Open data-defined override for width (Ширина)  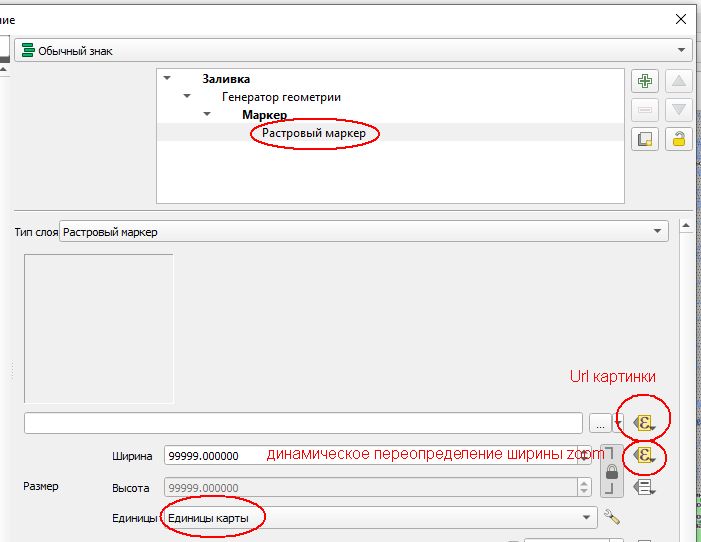tap(644, 455)
